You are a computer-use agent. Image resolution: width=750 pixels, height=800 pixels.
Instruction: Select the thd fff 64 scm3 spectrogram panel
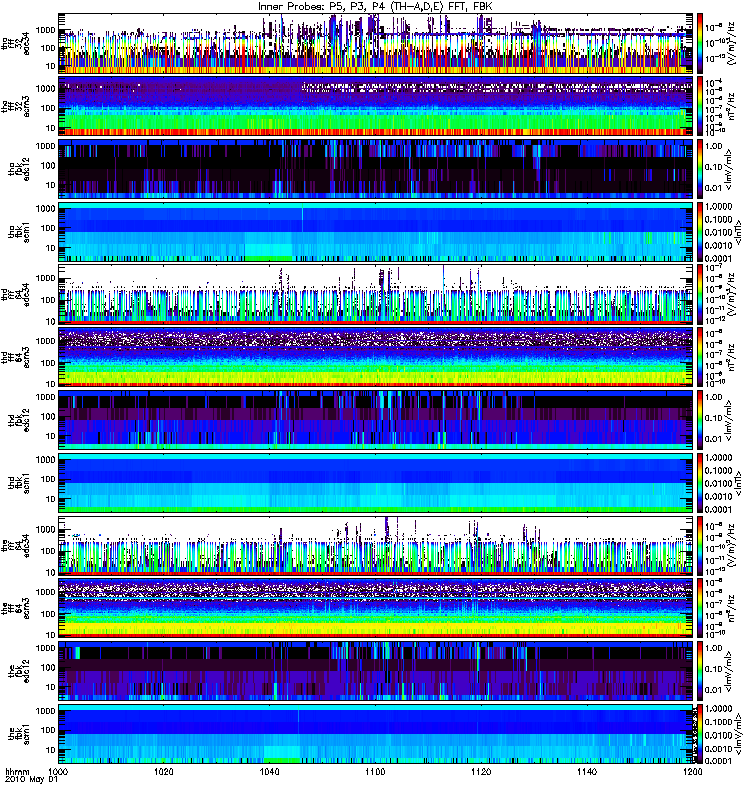pos(376,357)
